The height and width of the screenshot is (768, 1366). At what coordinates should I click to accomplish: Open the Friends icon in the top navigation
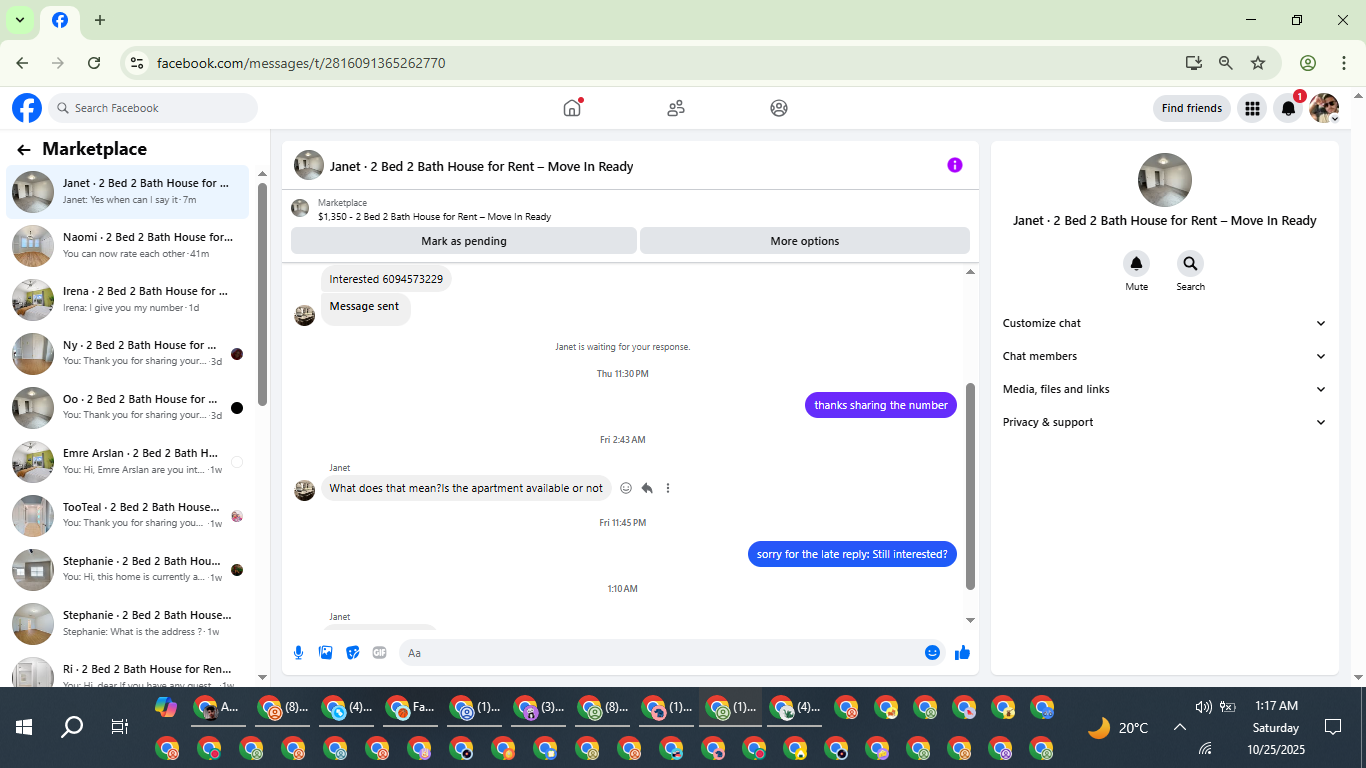[x=676, y=108]
